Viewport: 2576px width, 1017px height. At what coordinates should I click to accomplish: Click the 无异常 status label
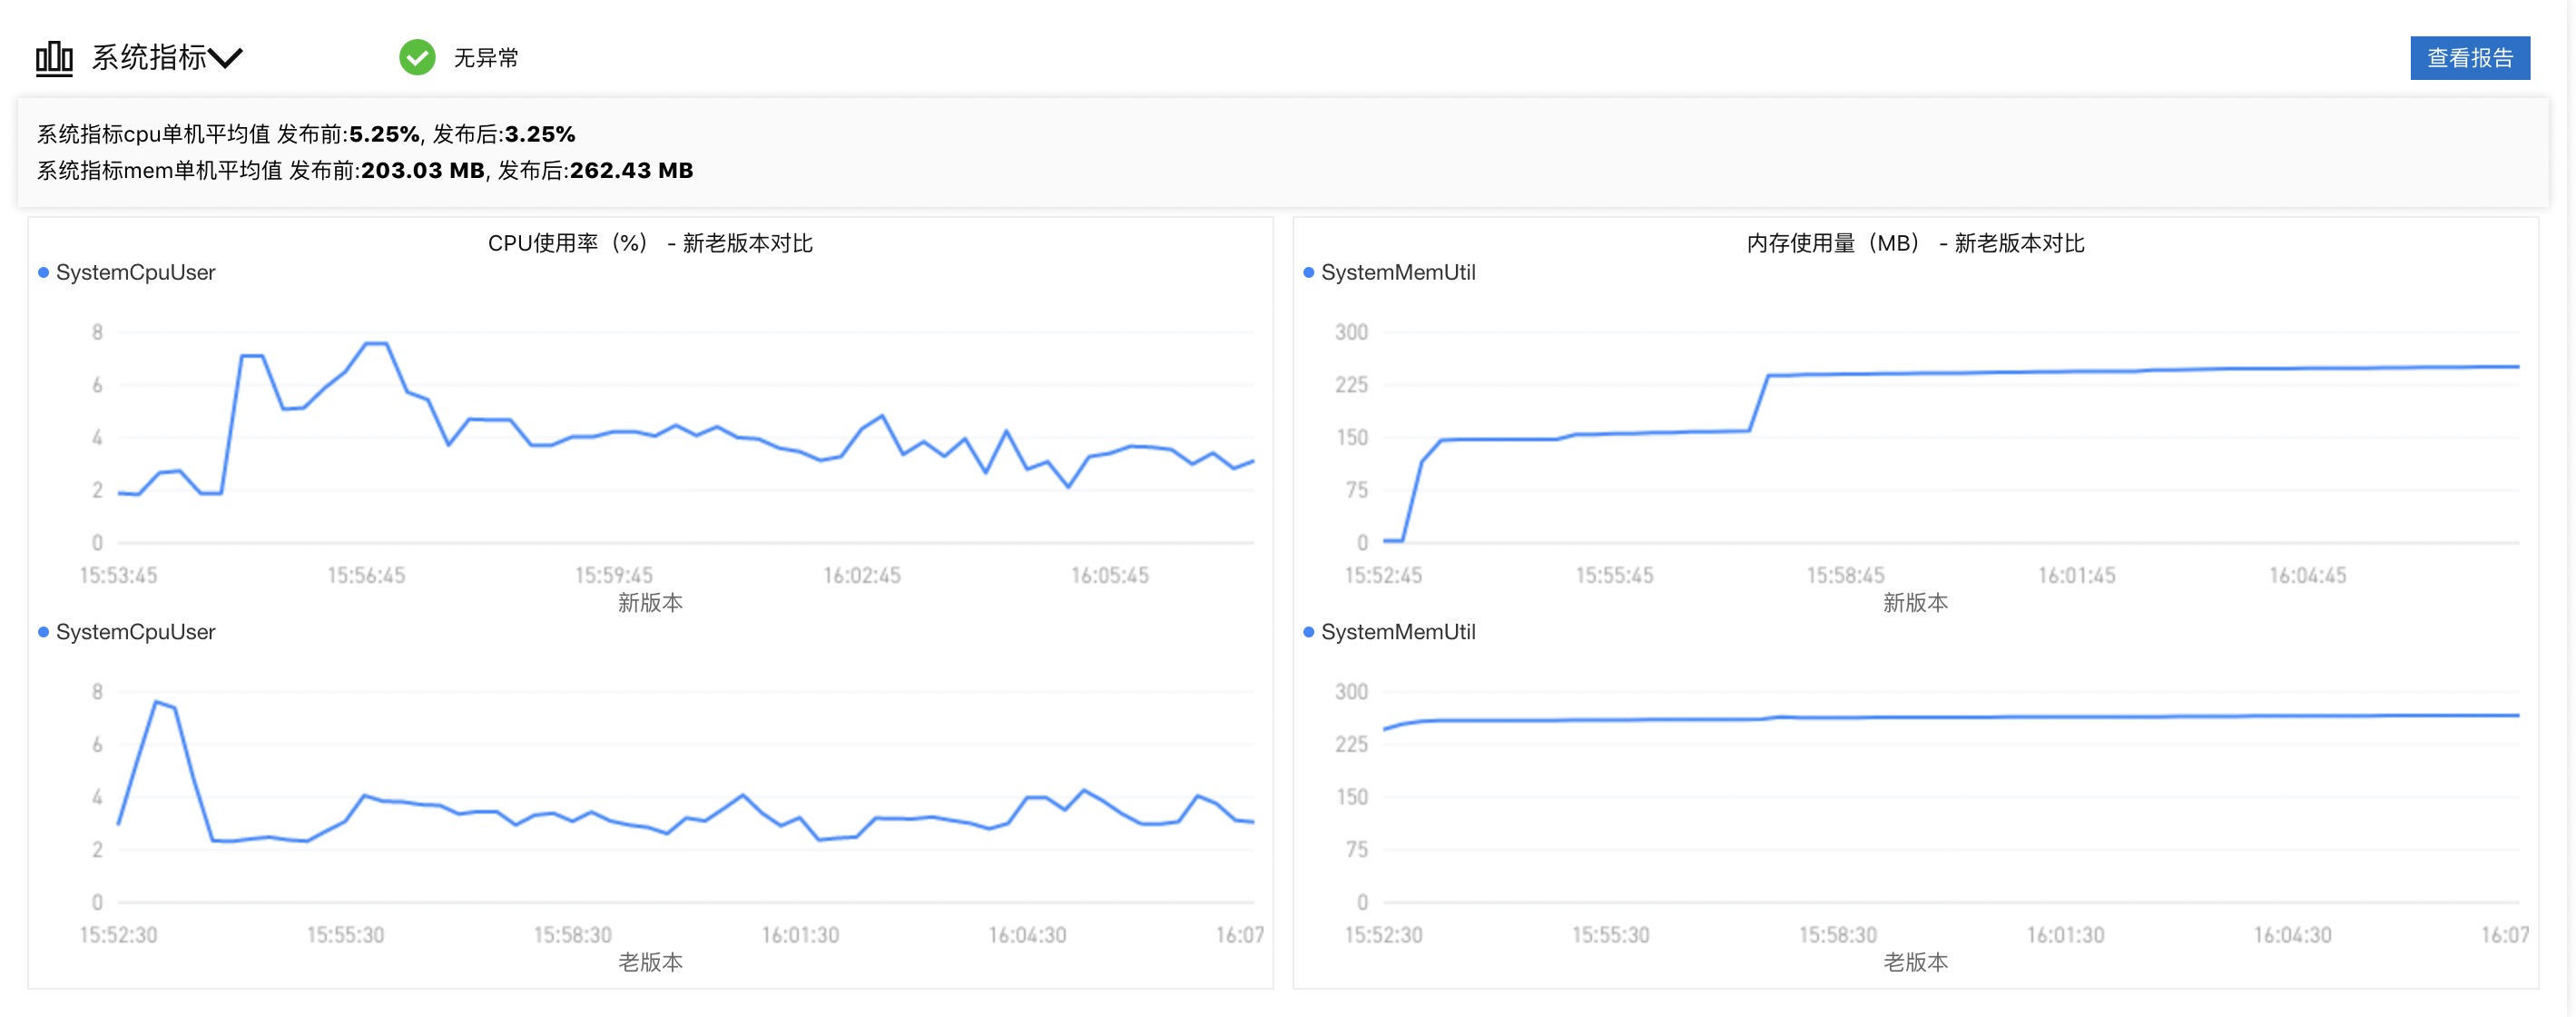point(486,58)
